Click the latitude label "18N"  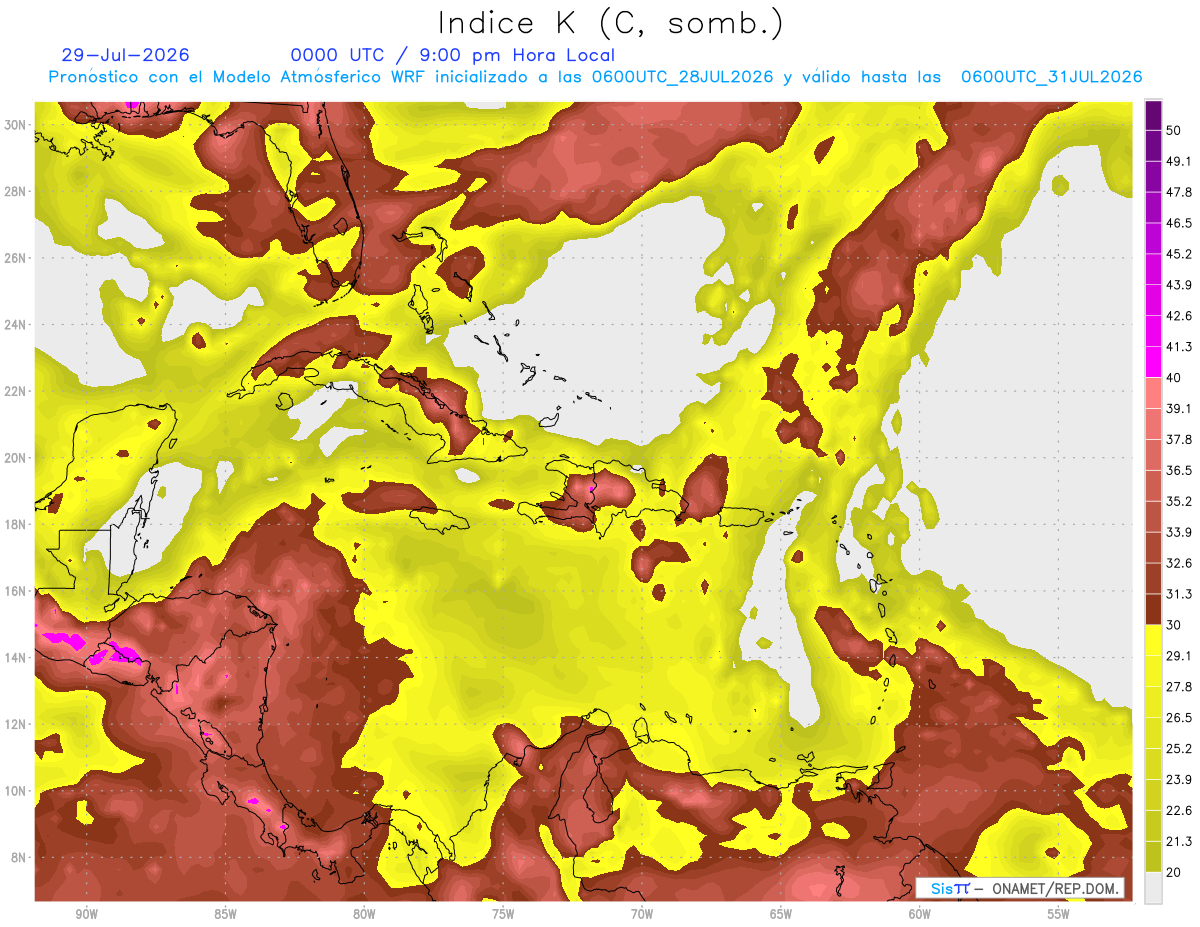[x=15, y=524]
